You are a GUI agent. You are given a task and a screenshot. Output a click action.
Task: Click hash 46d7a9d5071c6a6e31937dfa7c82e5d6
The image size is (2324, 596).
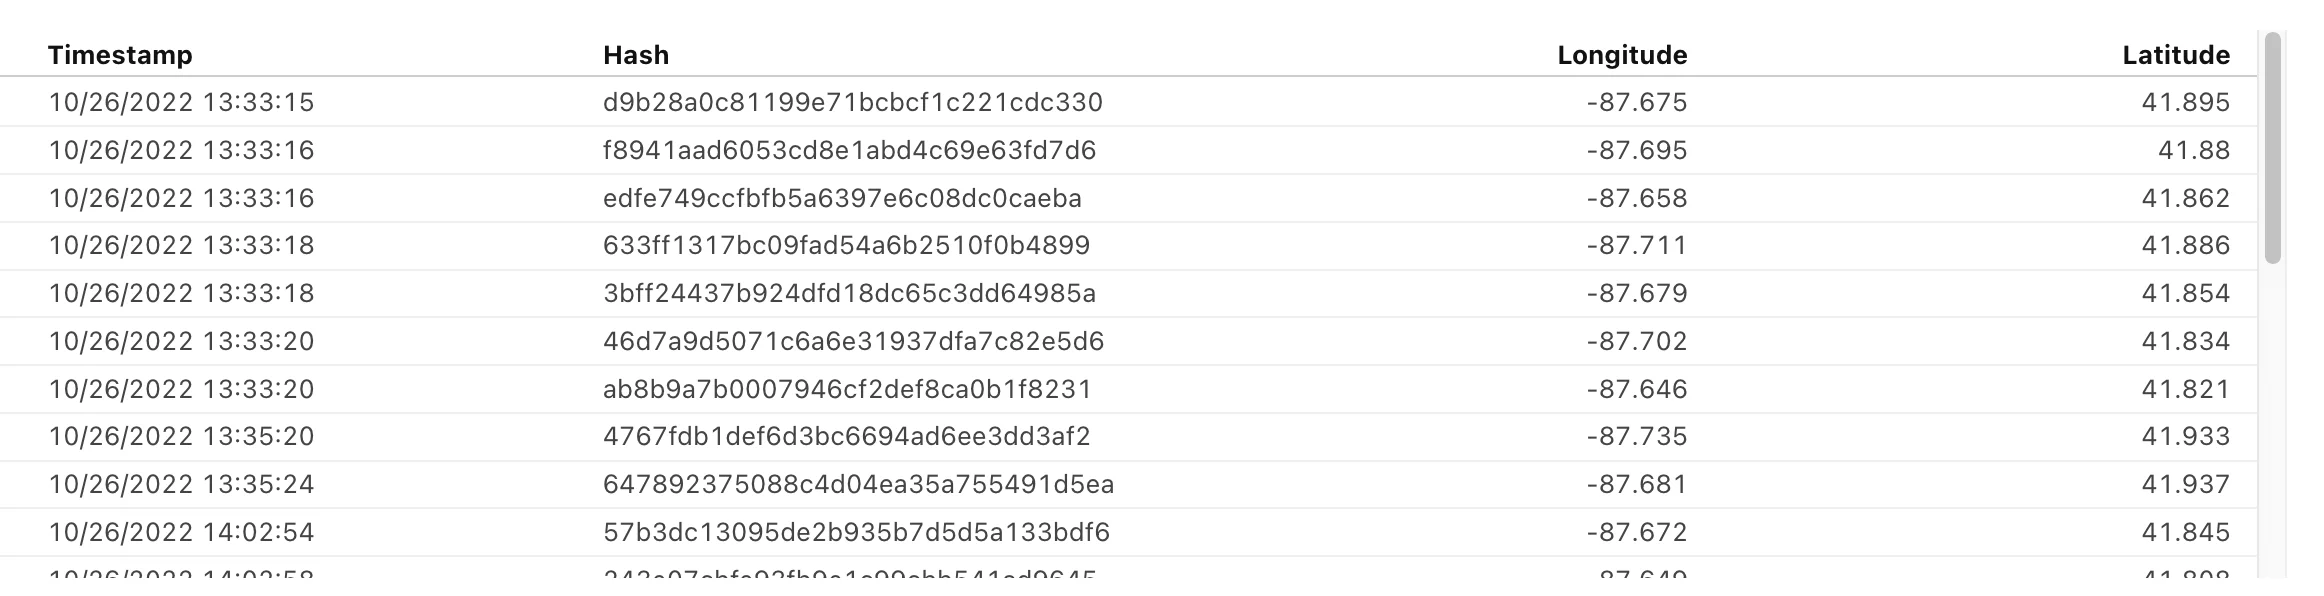(853, 342)
